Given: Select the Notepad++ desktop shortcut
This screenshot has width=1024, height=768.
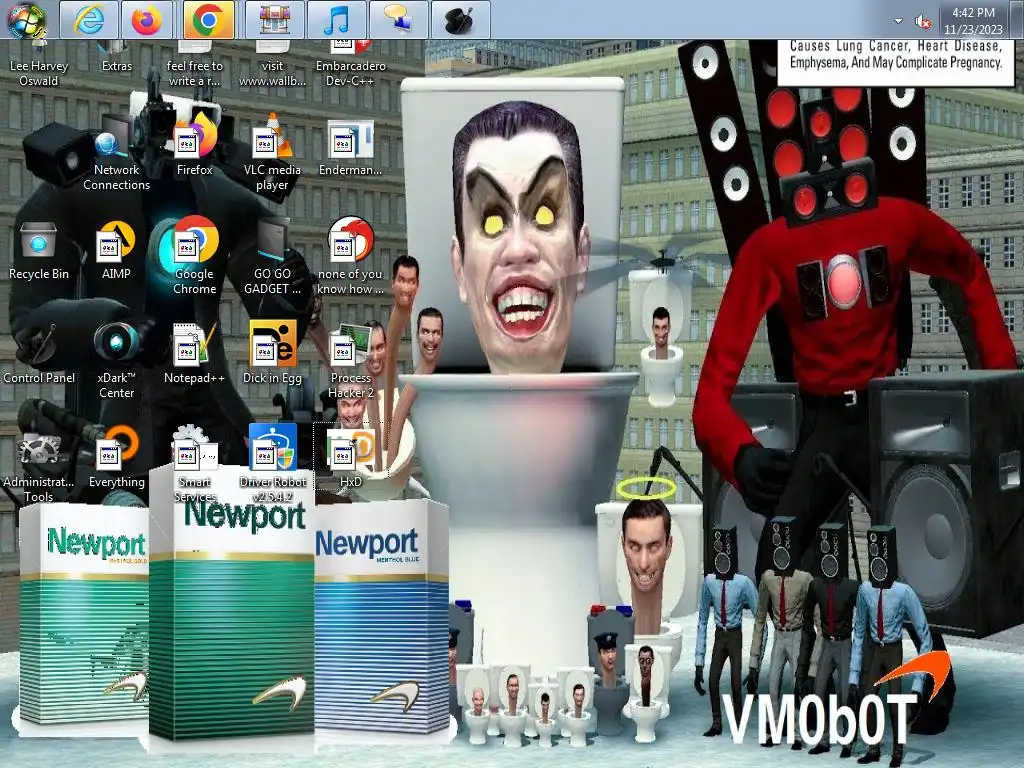Looking at the screenshot, I should coord(195,354).
